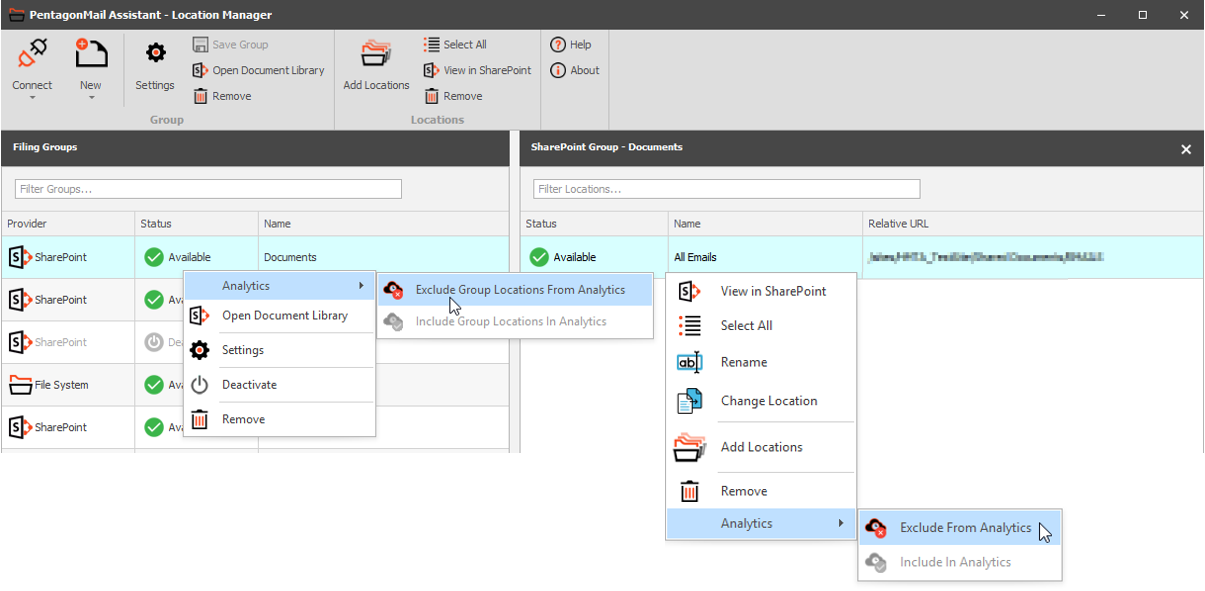
Task: Click Open Document Library in ribbon
Action: (259, 71)
